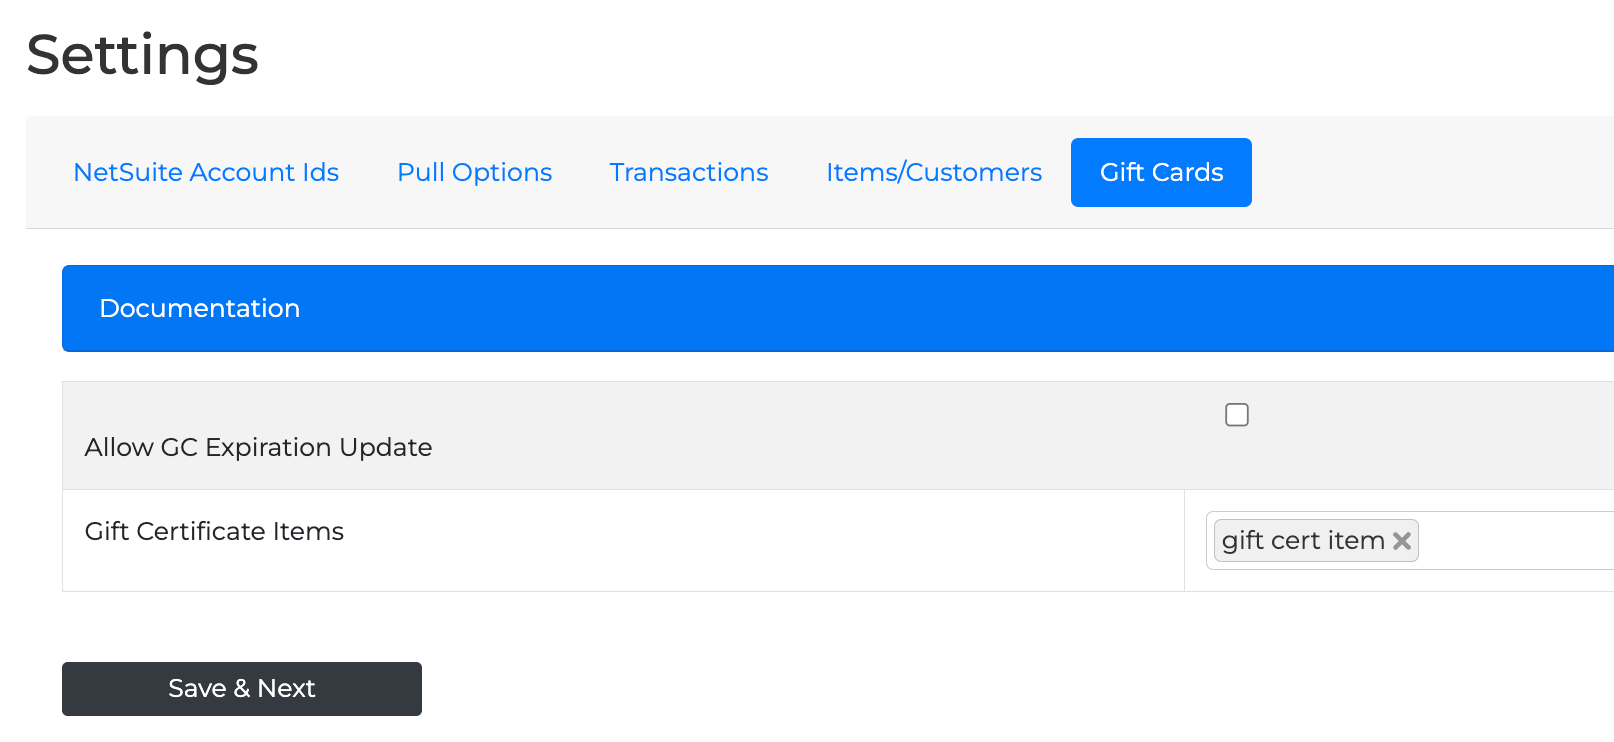Click empty gray area of tab bar
Screen dimensions: 1614x742
1430,172
